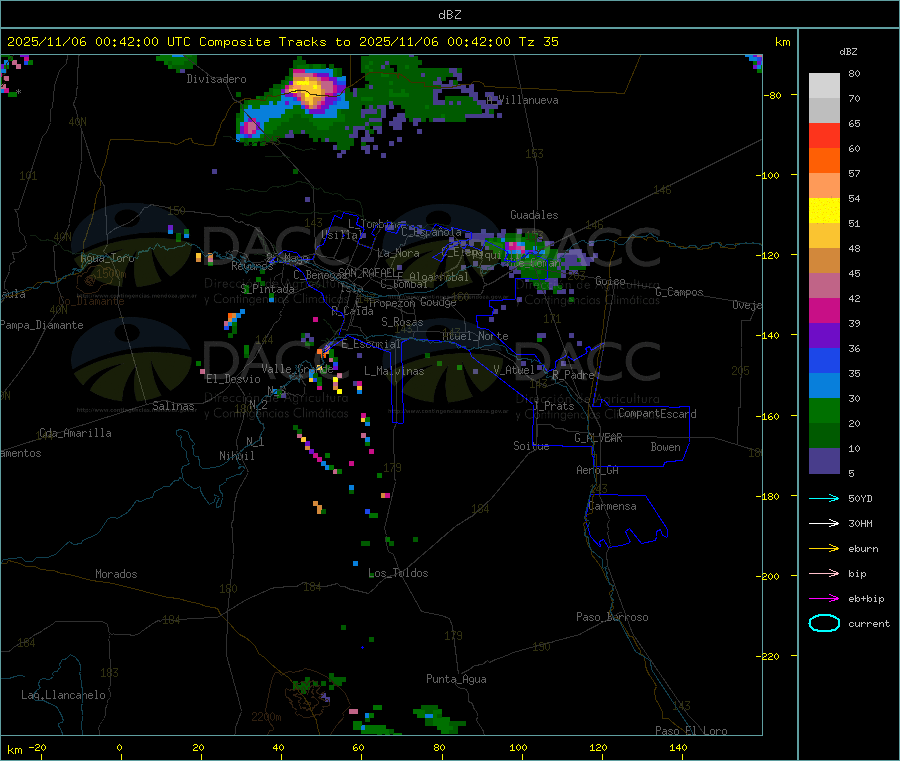Viewport: 900px width, 761px height.
Task: Pick the mauve swatch between 45 and 42 dBZ
Action: click(x=824, y=286)
